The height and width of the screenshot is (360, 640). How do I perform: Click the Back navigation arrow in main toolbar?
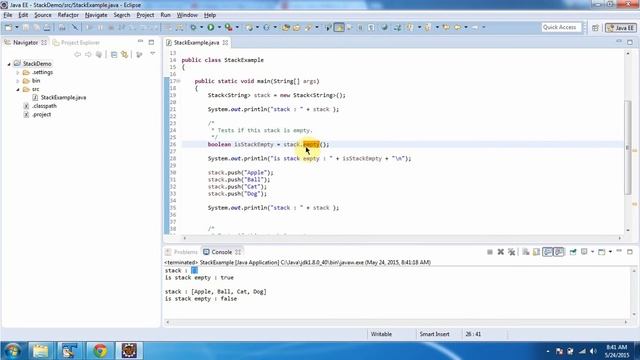point(457,27)
